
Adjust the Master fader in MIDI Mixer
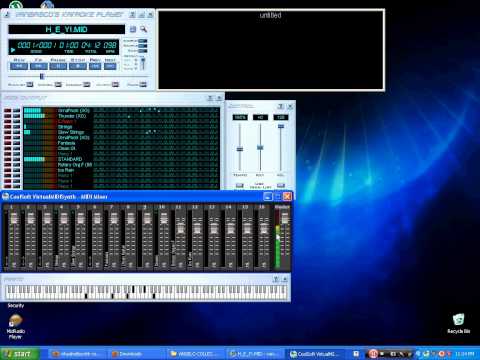(285, 218)
